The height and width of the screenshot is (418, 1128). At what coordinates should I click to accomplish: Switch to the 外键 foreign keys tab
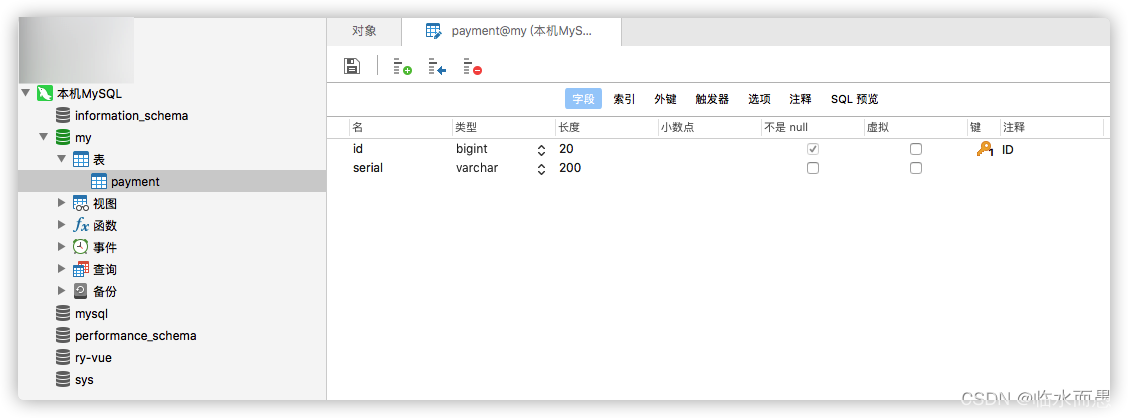(x=665, y=99)
